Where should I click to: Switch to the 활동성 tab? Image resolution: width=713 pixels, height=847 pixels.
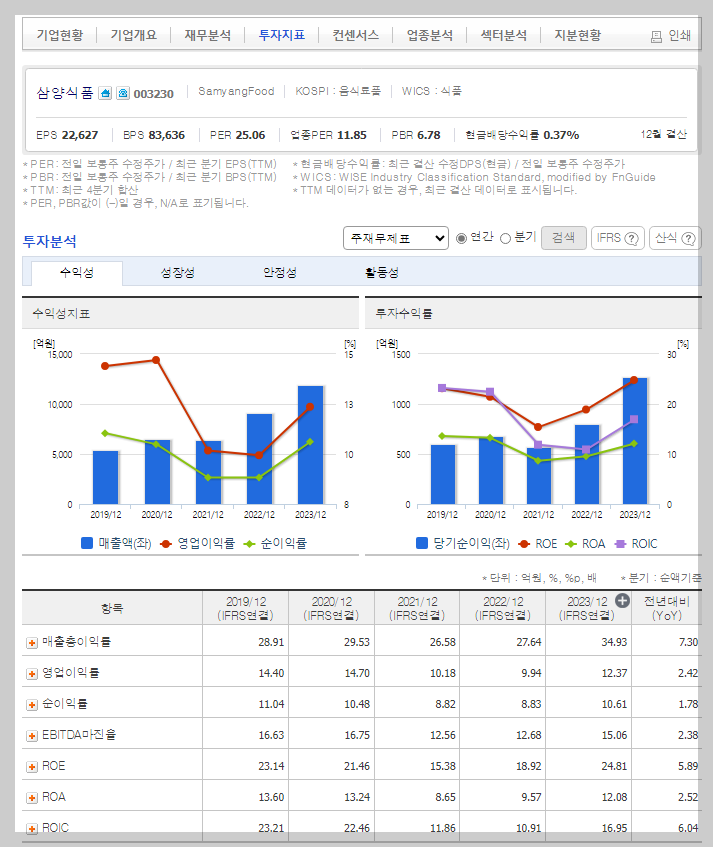(382, 273)
